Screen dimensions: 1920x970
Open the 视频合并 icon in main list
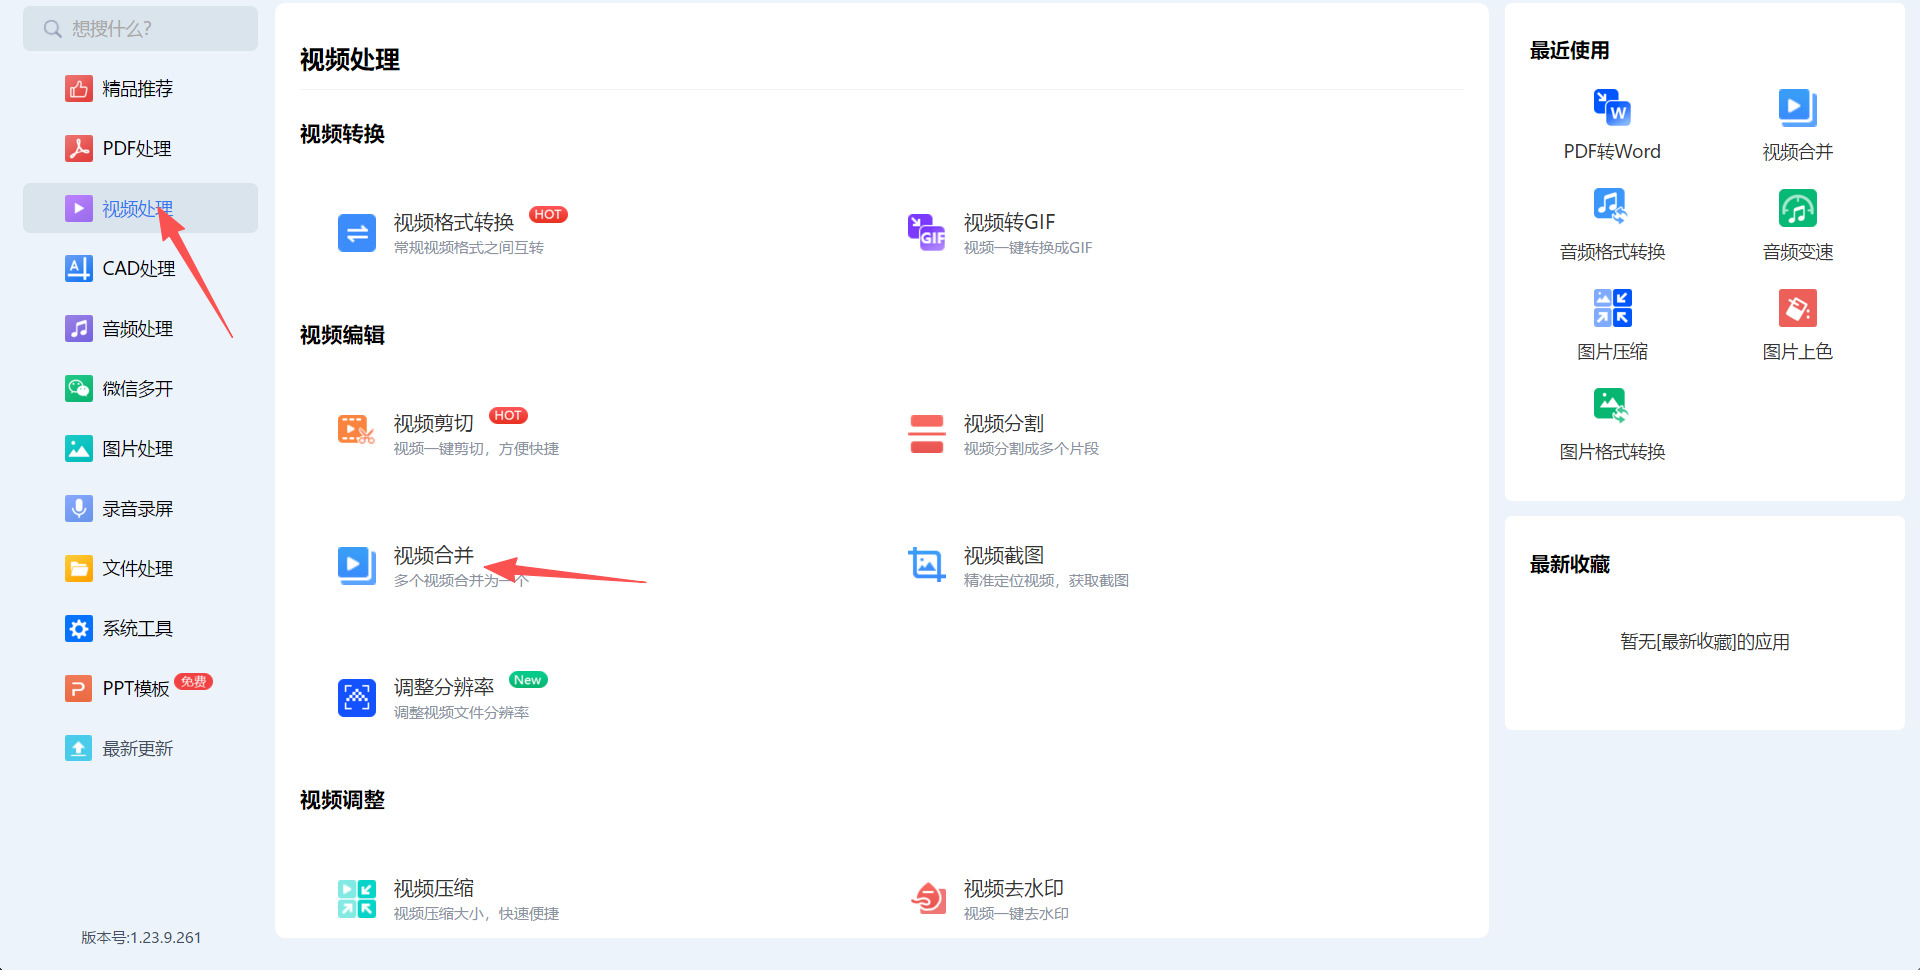tap(357, 566)
